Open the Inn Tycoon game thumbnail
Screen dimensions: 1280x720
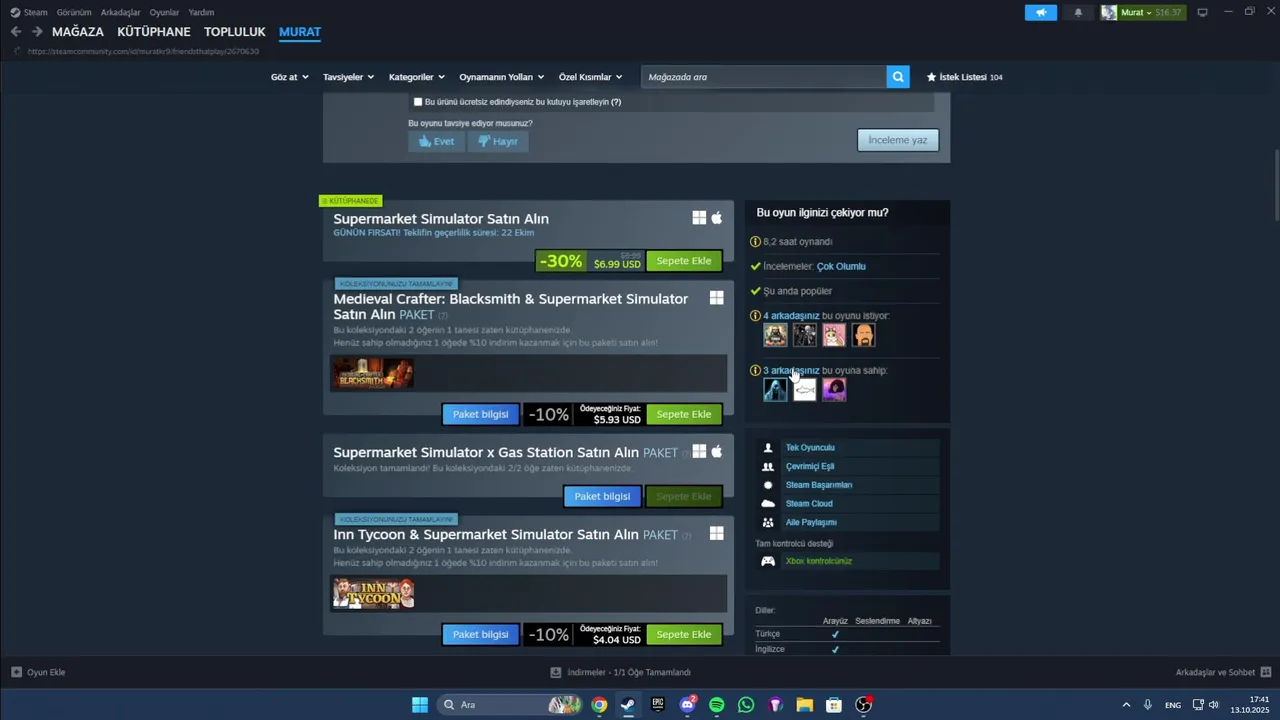coord(373,593)
